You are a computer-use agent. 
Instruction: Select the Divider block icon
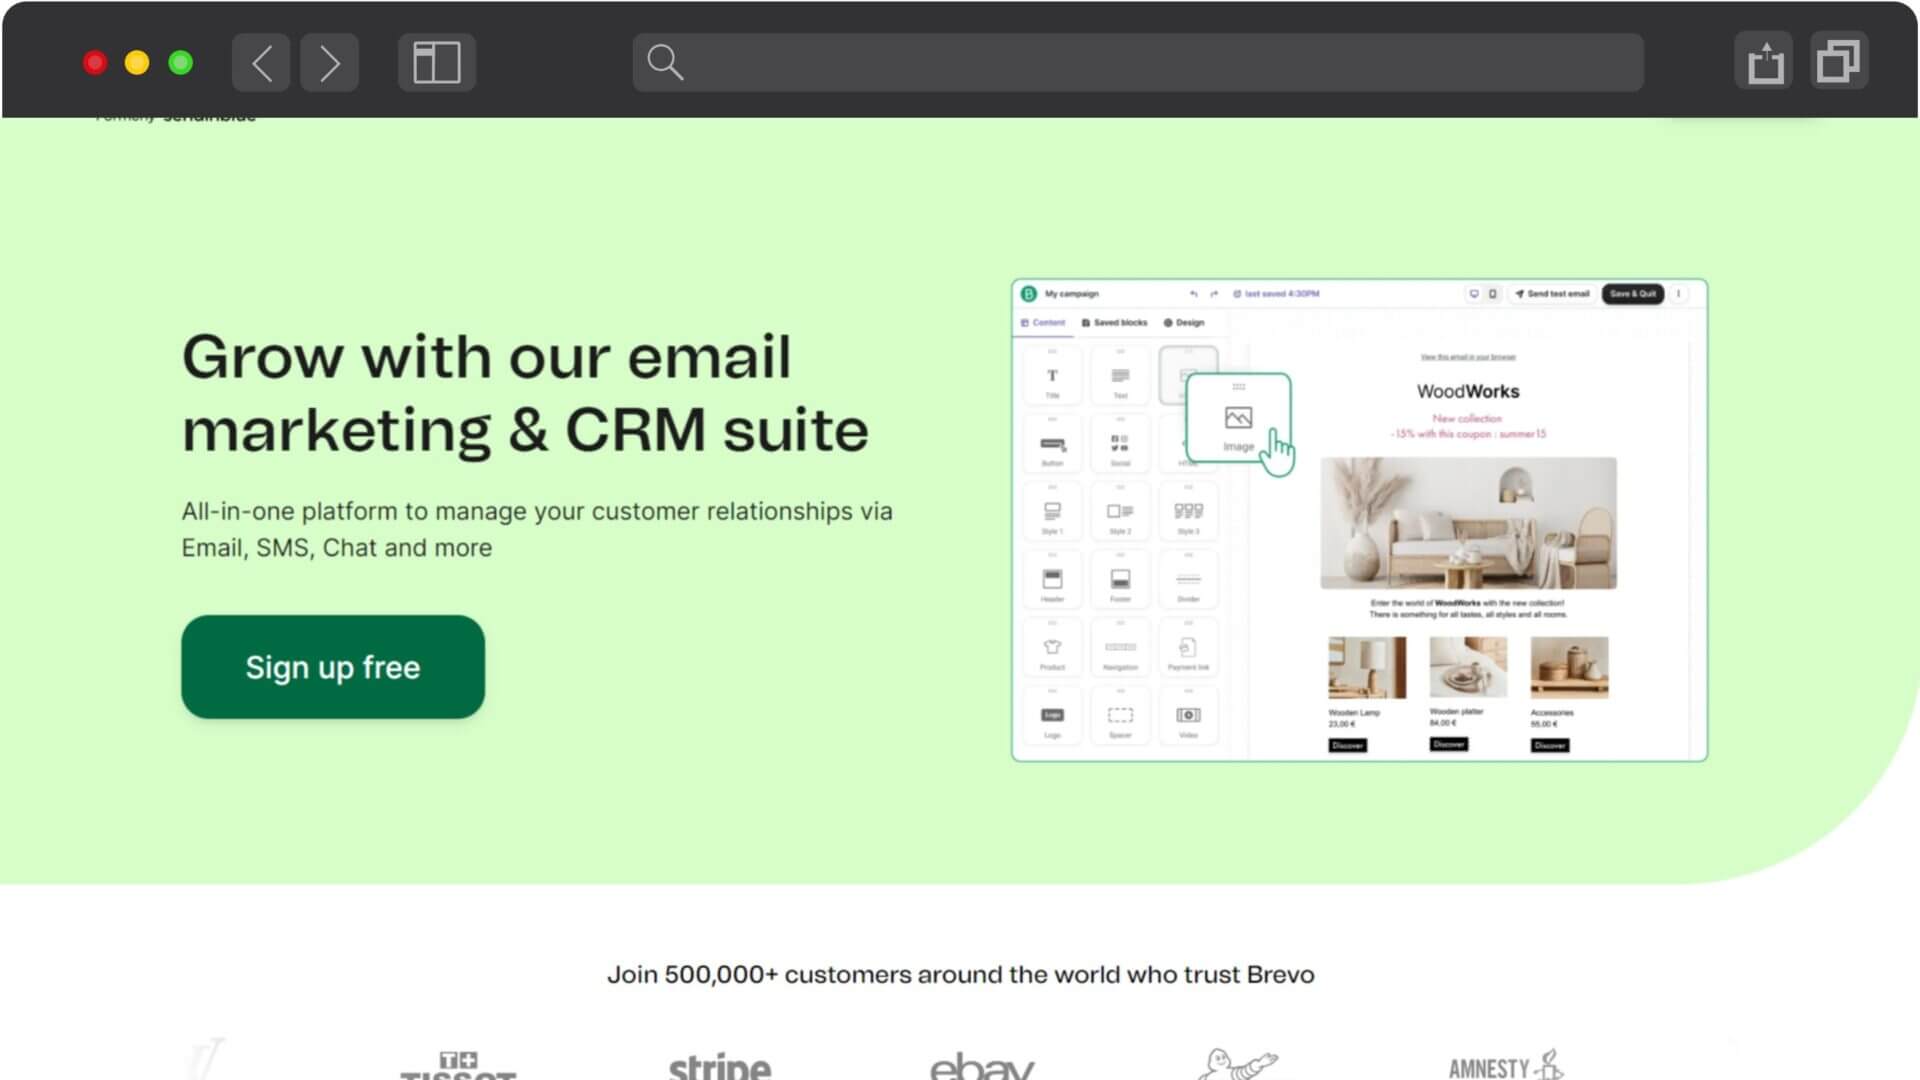[x=1188, y=581]
